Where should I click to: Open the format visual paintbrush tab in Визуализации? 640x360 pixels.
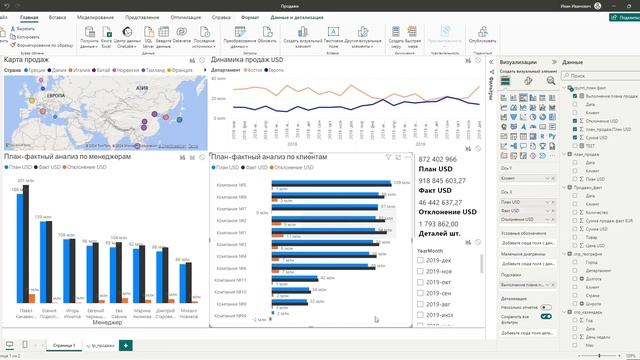(528, 81)
